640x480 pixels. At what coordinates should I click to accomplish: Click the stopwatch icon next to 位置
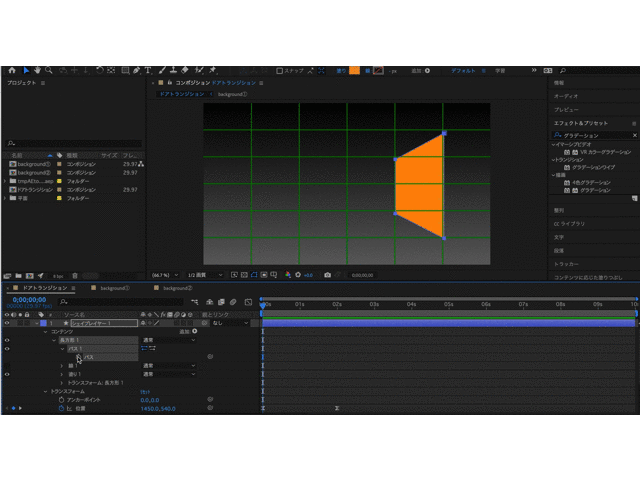pos(60,408)
